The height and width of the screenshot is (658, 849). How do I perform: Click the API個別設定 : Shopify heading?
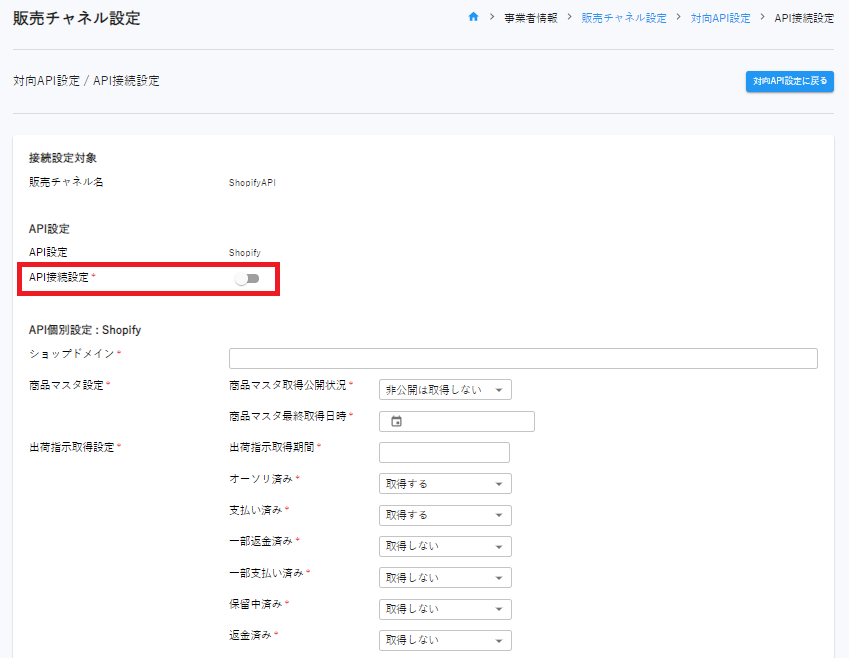click(85, 330)
